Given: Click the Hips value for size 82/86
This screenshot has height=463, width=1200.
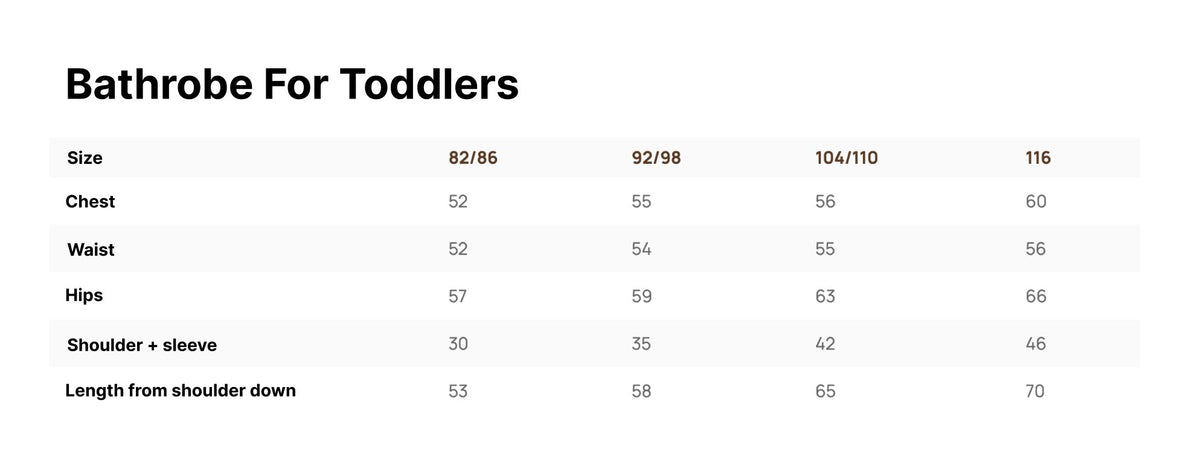Looking at the screenshot, I should (x=458, y=297).
